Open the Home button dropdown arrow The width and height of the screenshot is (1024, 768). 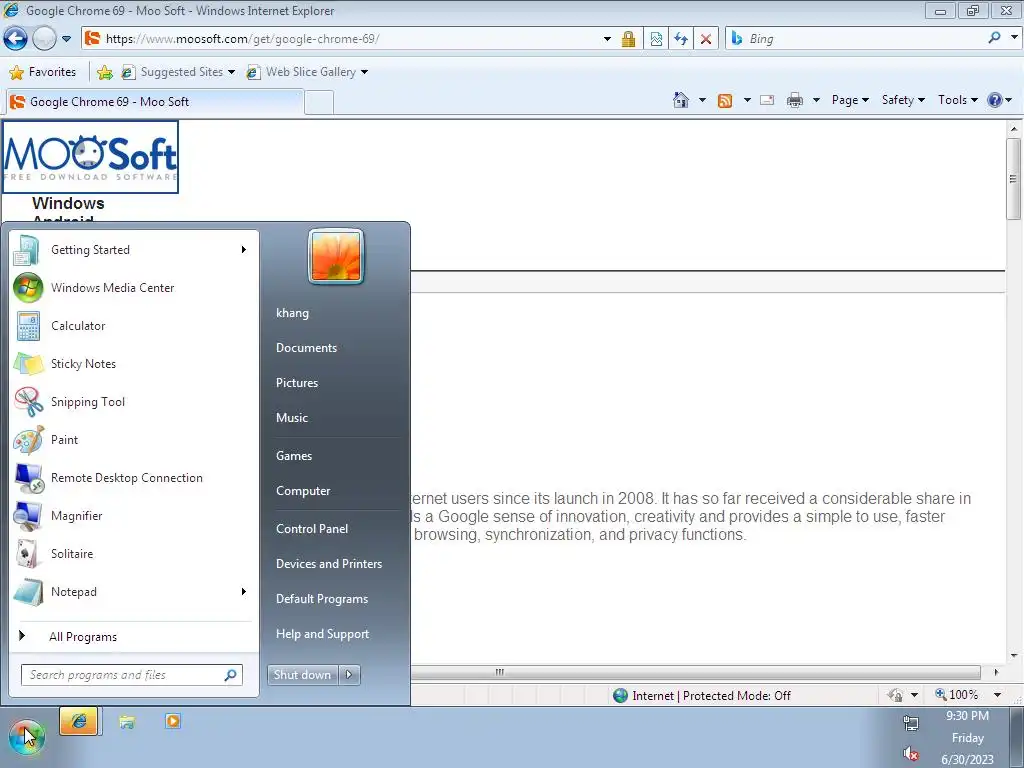702,100
